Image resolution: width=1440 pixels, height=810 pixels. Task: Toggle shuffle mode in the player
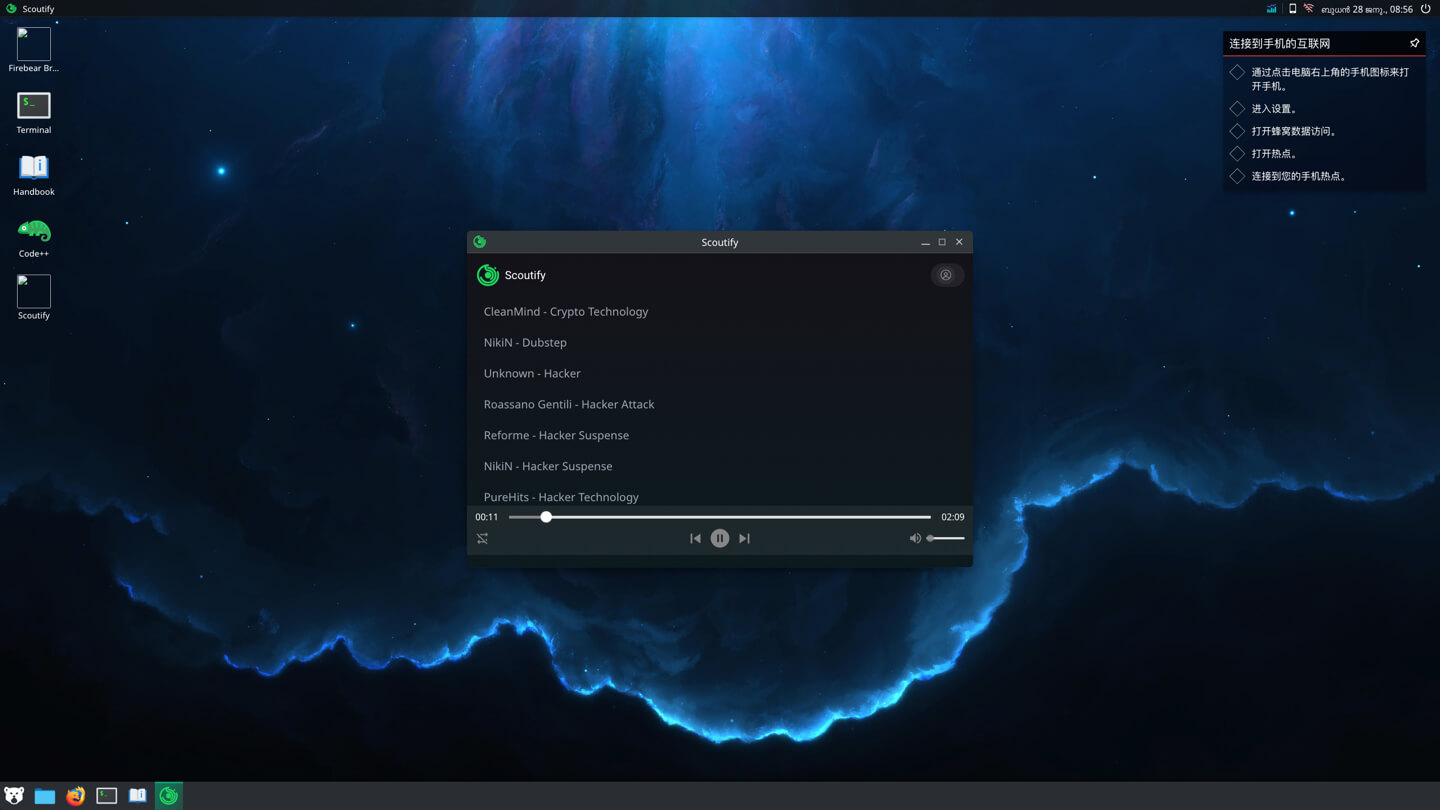(x=483, y=538)
